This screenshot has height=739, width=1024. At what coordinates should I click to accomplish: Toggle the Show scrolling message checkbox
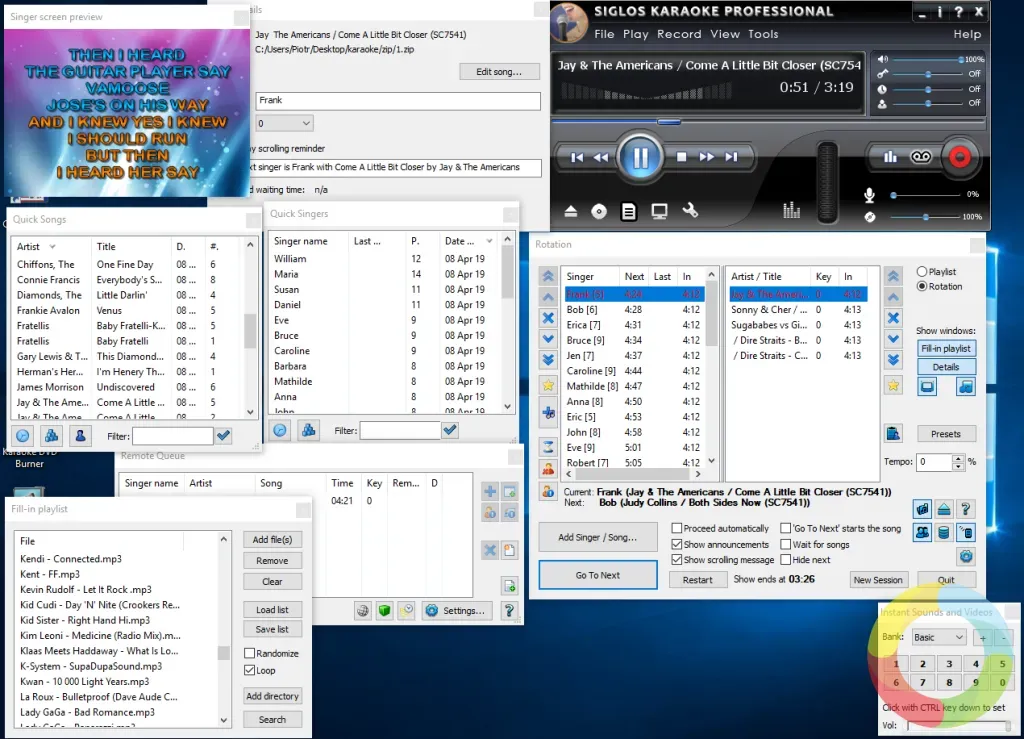pos(677,559)
